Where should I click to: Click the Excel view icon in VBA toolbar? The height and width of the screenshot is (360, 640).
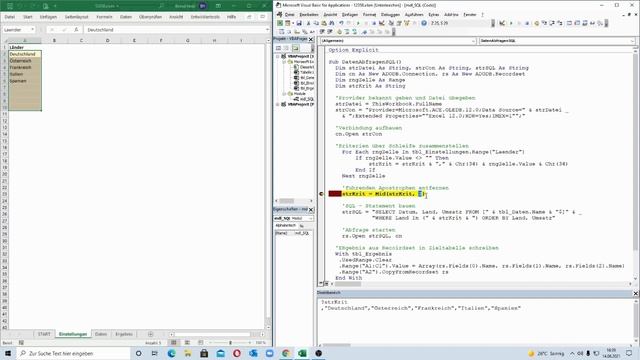click(x=280, y=23)
